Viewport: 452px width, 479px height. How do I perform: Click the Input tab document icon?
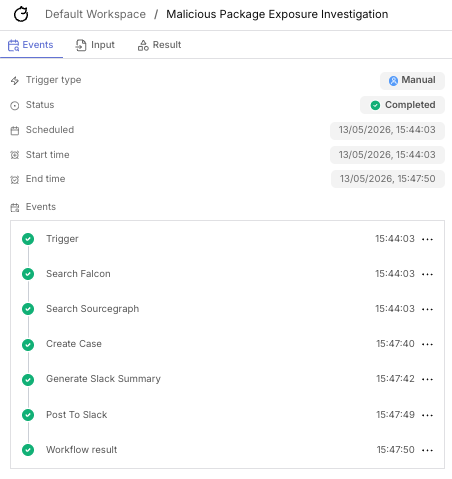pos(81,45)
